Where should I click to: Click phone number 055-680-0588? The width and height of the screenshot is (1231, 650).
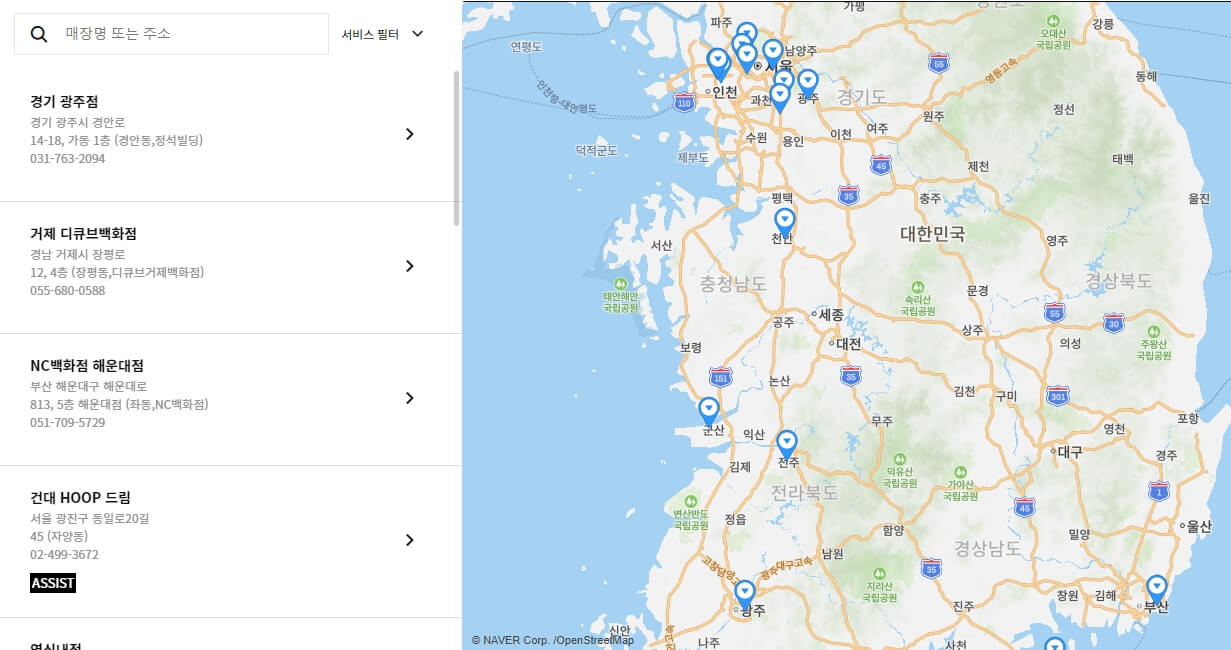67,291
